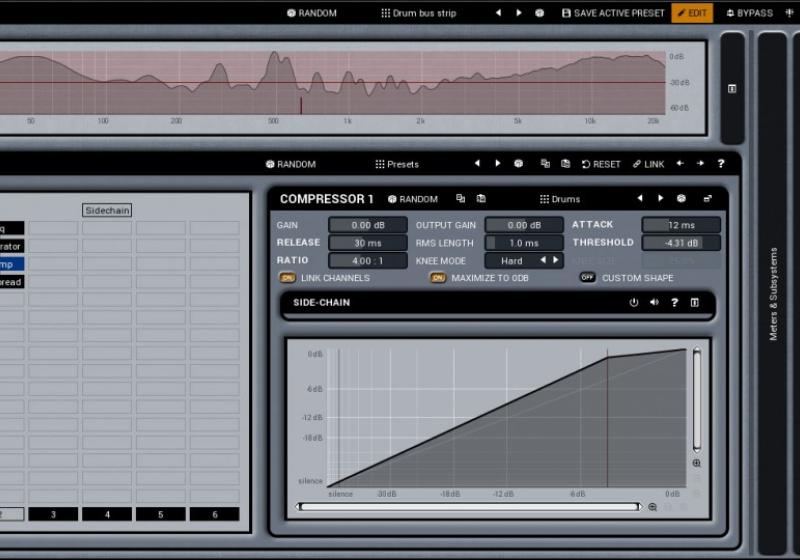Enable the CUSTOM SHAPE switch
The height and width of the screenshot is (560, 800).
pyautogui.click(x=587, y=278)
